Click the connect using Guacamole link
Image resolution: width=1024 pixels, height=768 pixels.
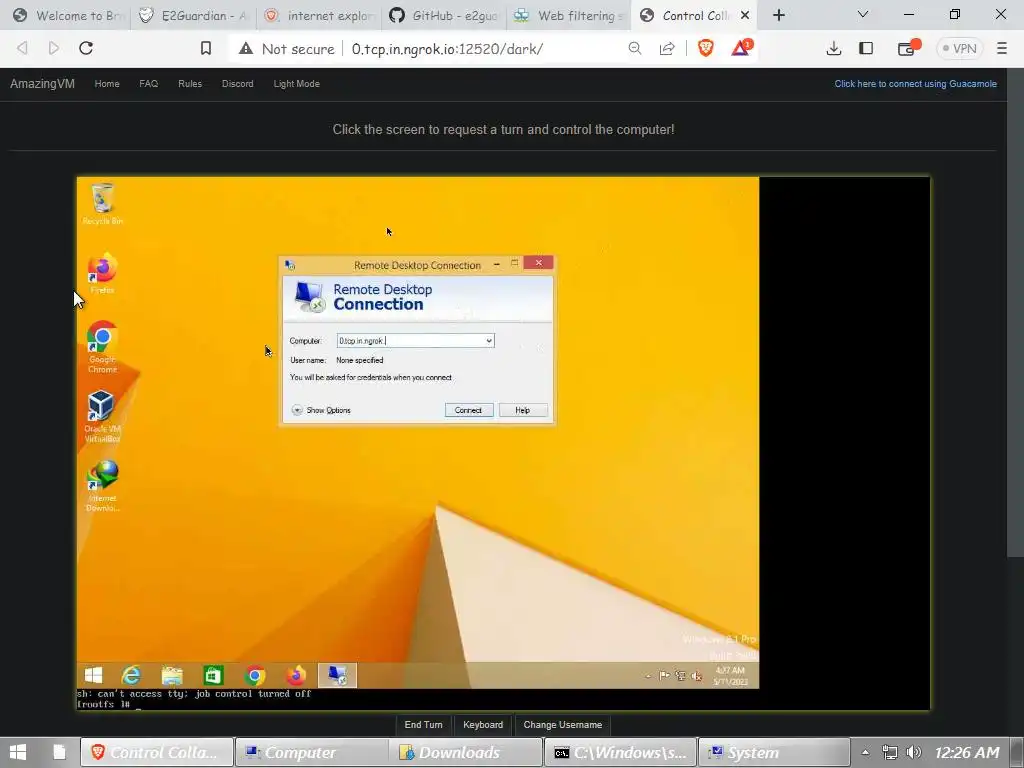[x=916, y=84]
